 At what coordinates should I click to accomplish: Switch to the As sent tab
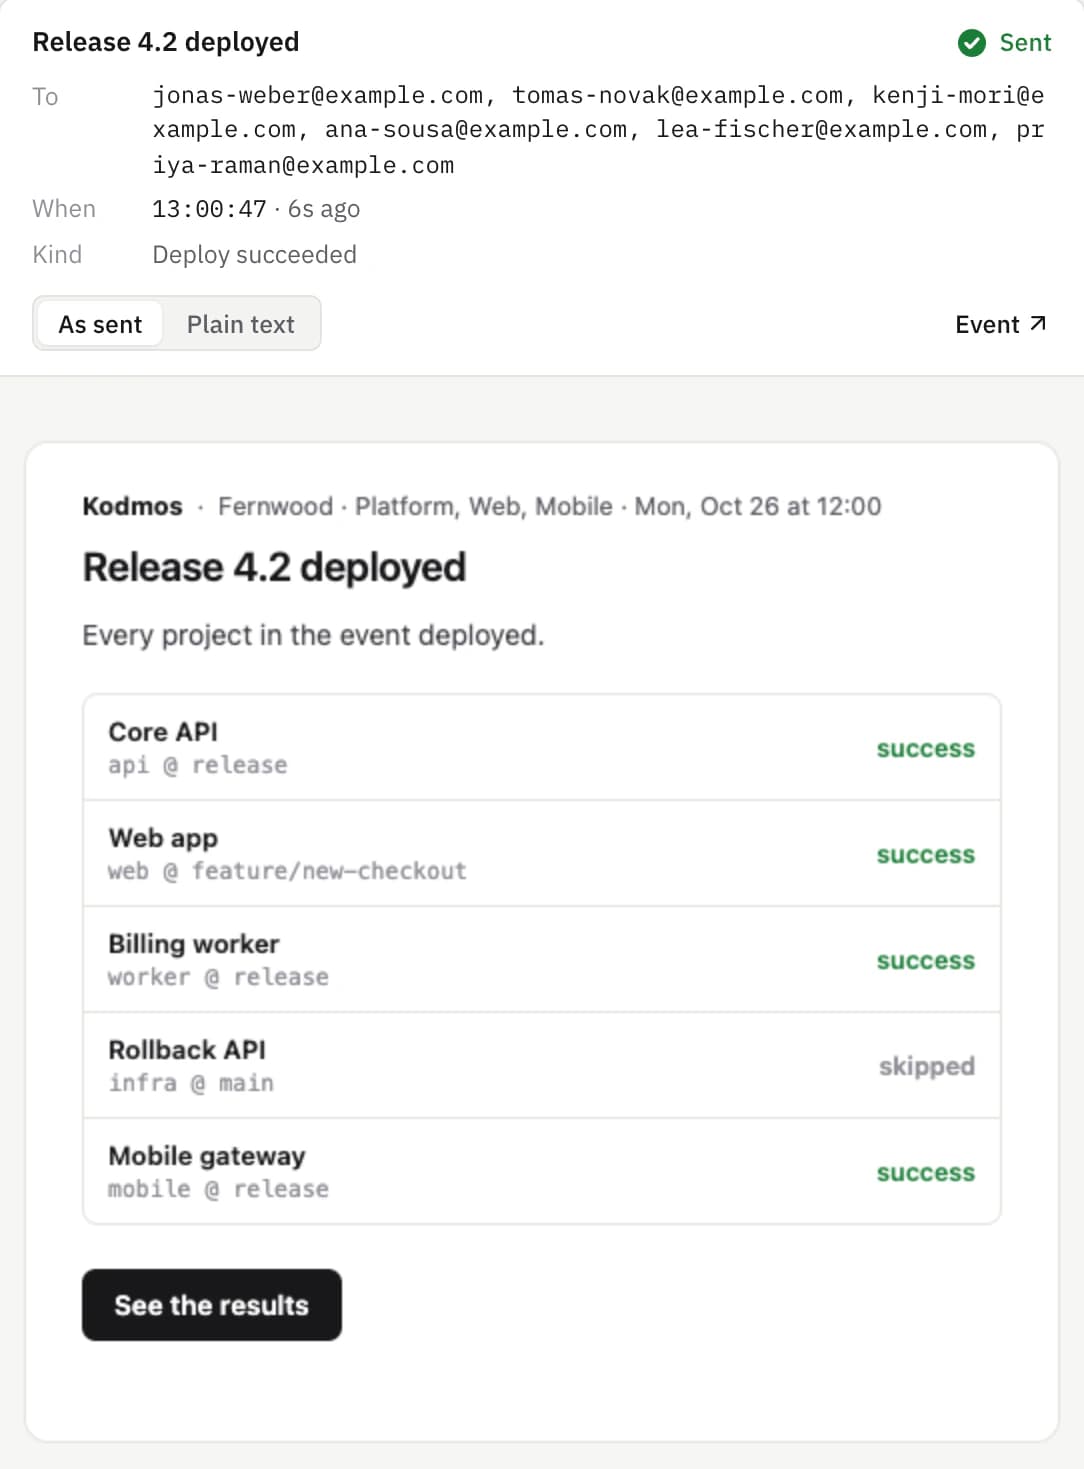click(x=100, y=324)
